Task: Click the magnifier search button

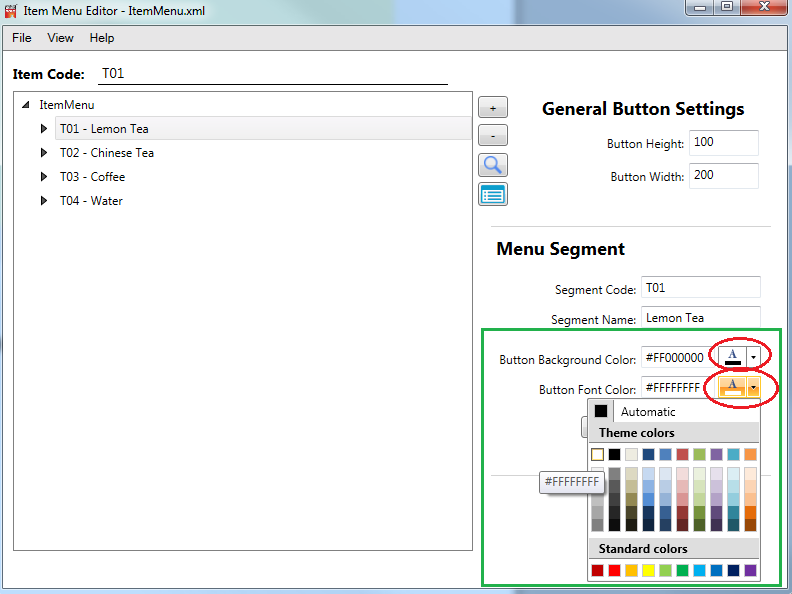Action: click(492, 165)
